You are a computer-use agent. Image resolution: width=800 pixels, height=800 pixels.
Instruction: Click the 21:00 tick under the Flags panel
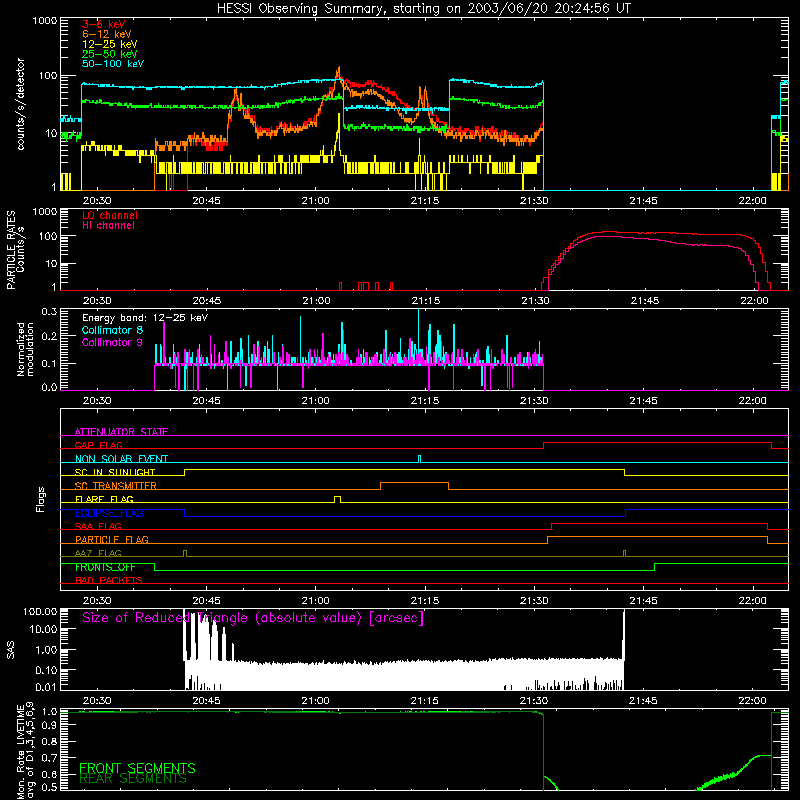tap(315, 601)
